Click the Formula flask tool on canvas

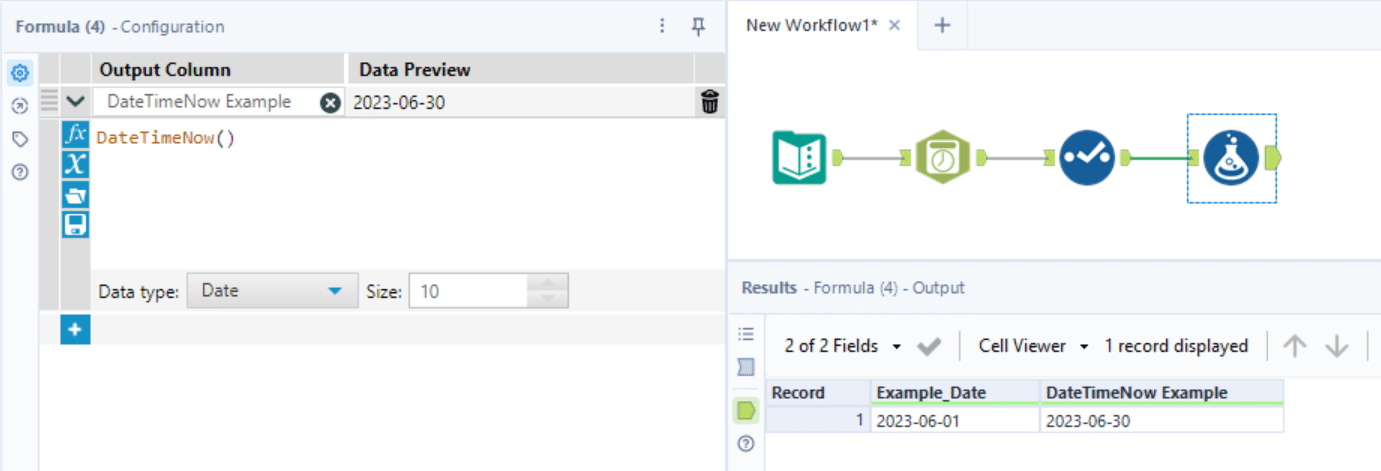click(1231, 157)
